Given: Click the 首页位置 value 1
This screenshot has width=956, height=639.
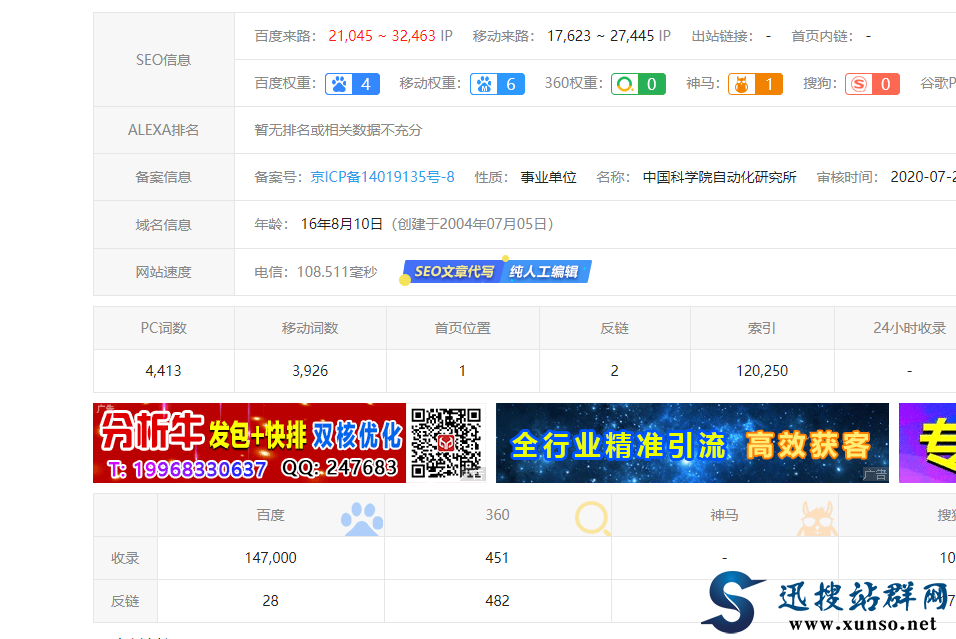Looking at the screenshot, I should [462, 371].
